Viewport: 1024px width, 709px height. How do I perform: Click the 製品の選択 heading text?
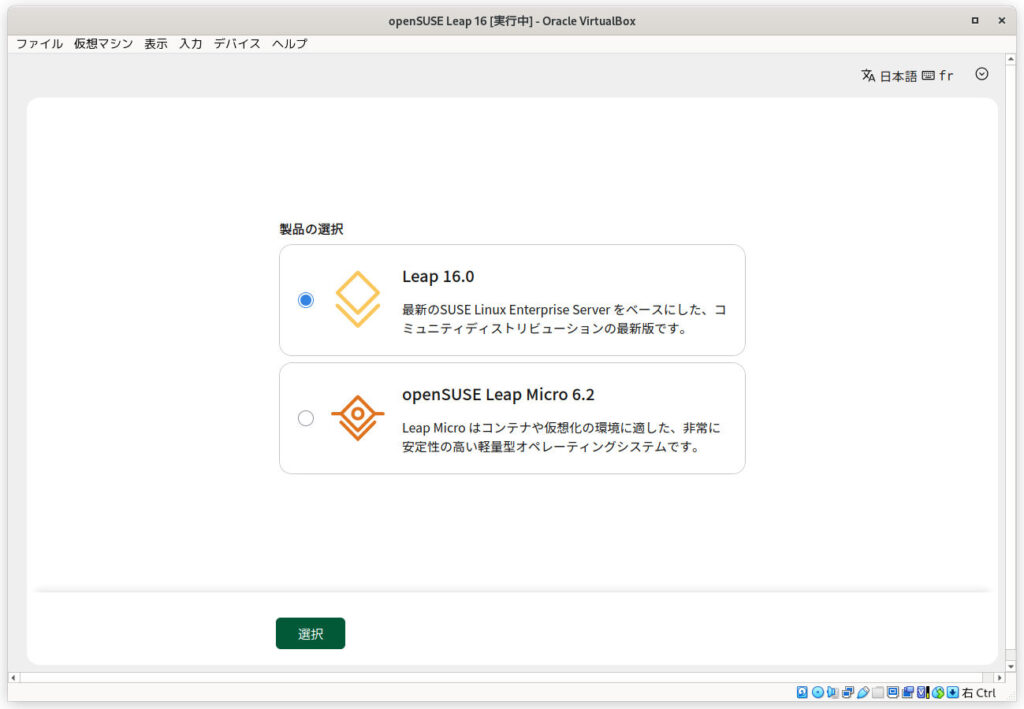(312, 229)
